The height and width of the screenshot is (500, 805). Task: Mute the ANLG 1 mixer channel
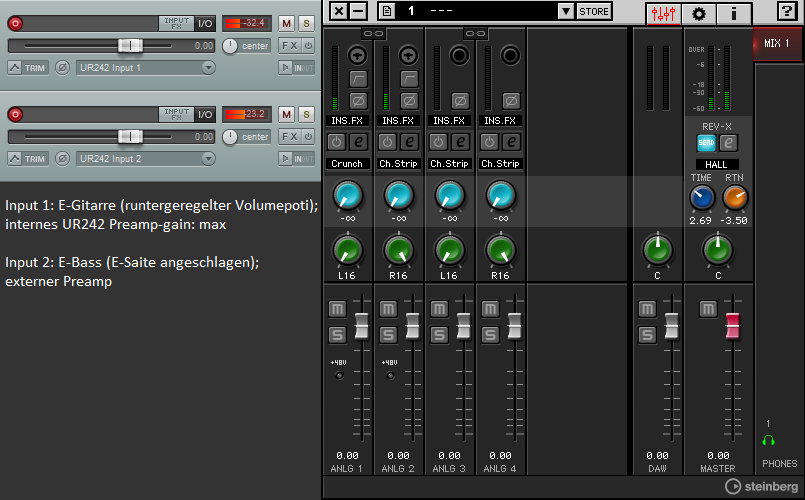[x=337, y=309]
